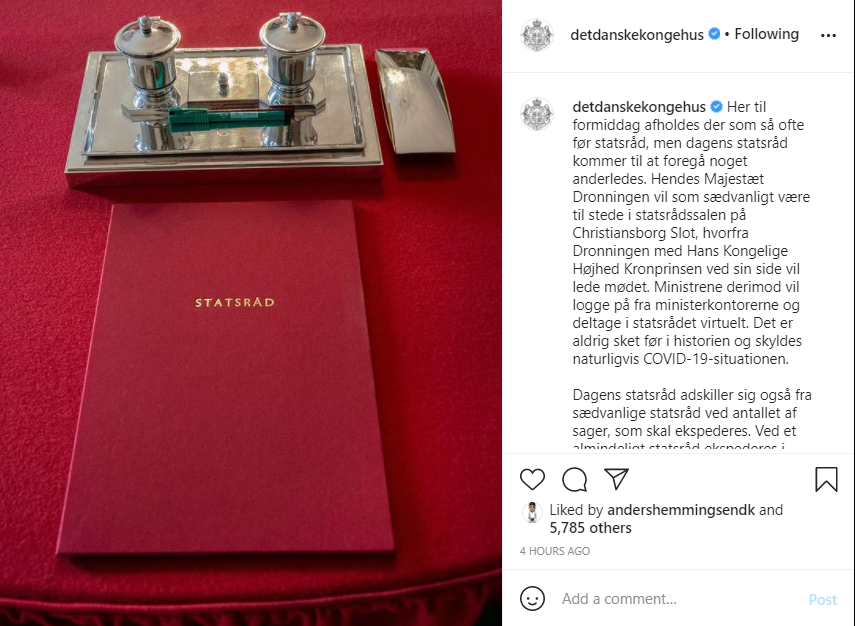
Task: Open the andershemmingsendk profile link
Action: point(681,510)
